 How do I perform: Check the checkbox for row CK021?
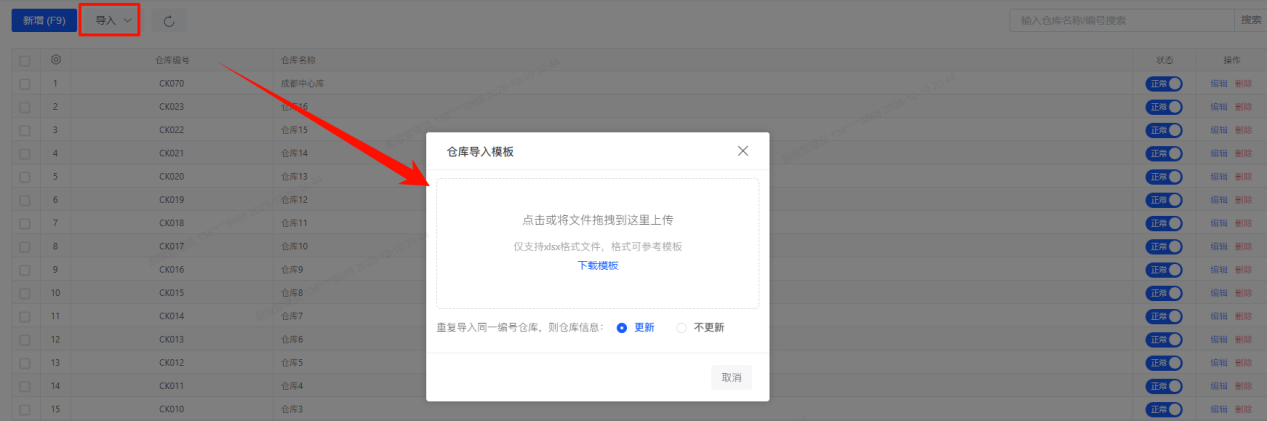click(24, 153)
